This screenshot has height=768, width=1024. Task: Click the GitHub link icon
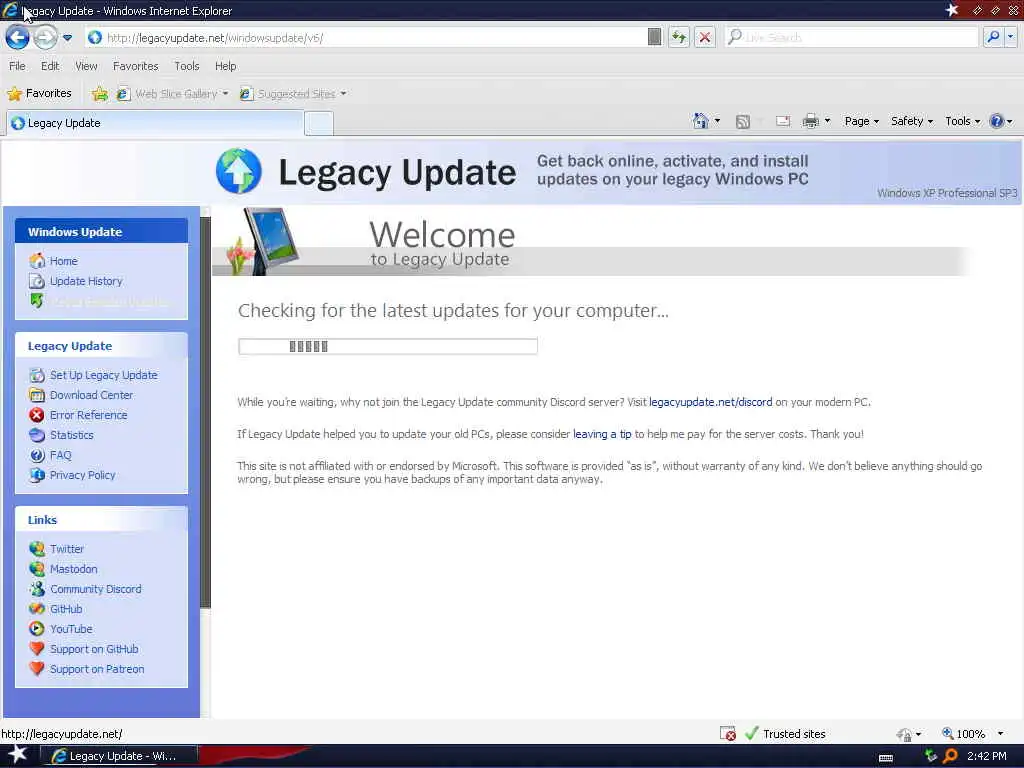(37, 609)
